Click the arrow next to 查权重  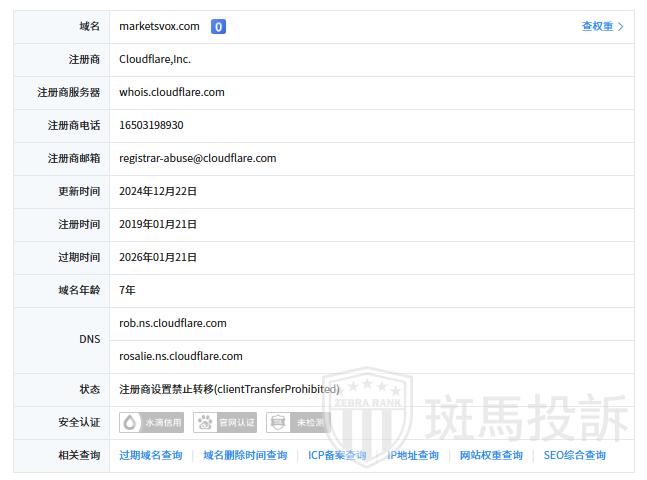(621, 27)
